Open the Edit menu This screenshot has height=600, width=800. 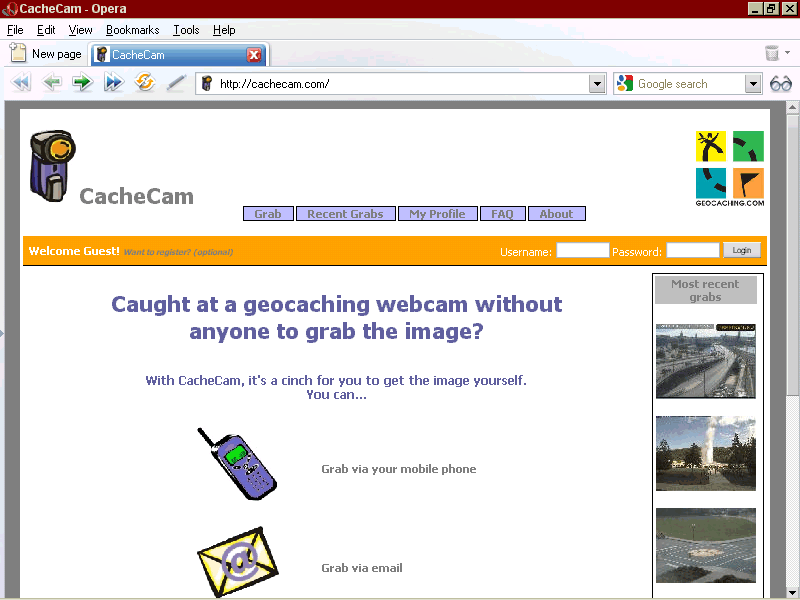[x=46, y=30]
